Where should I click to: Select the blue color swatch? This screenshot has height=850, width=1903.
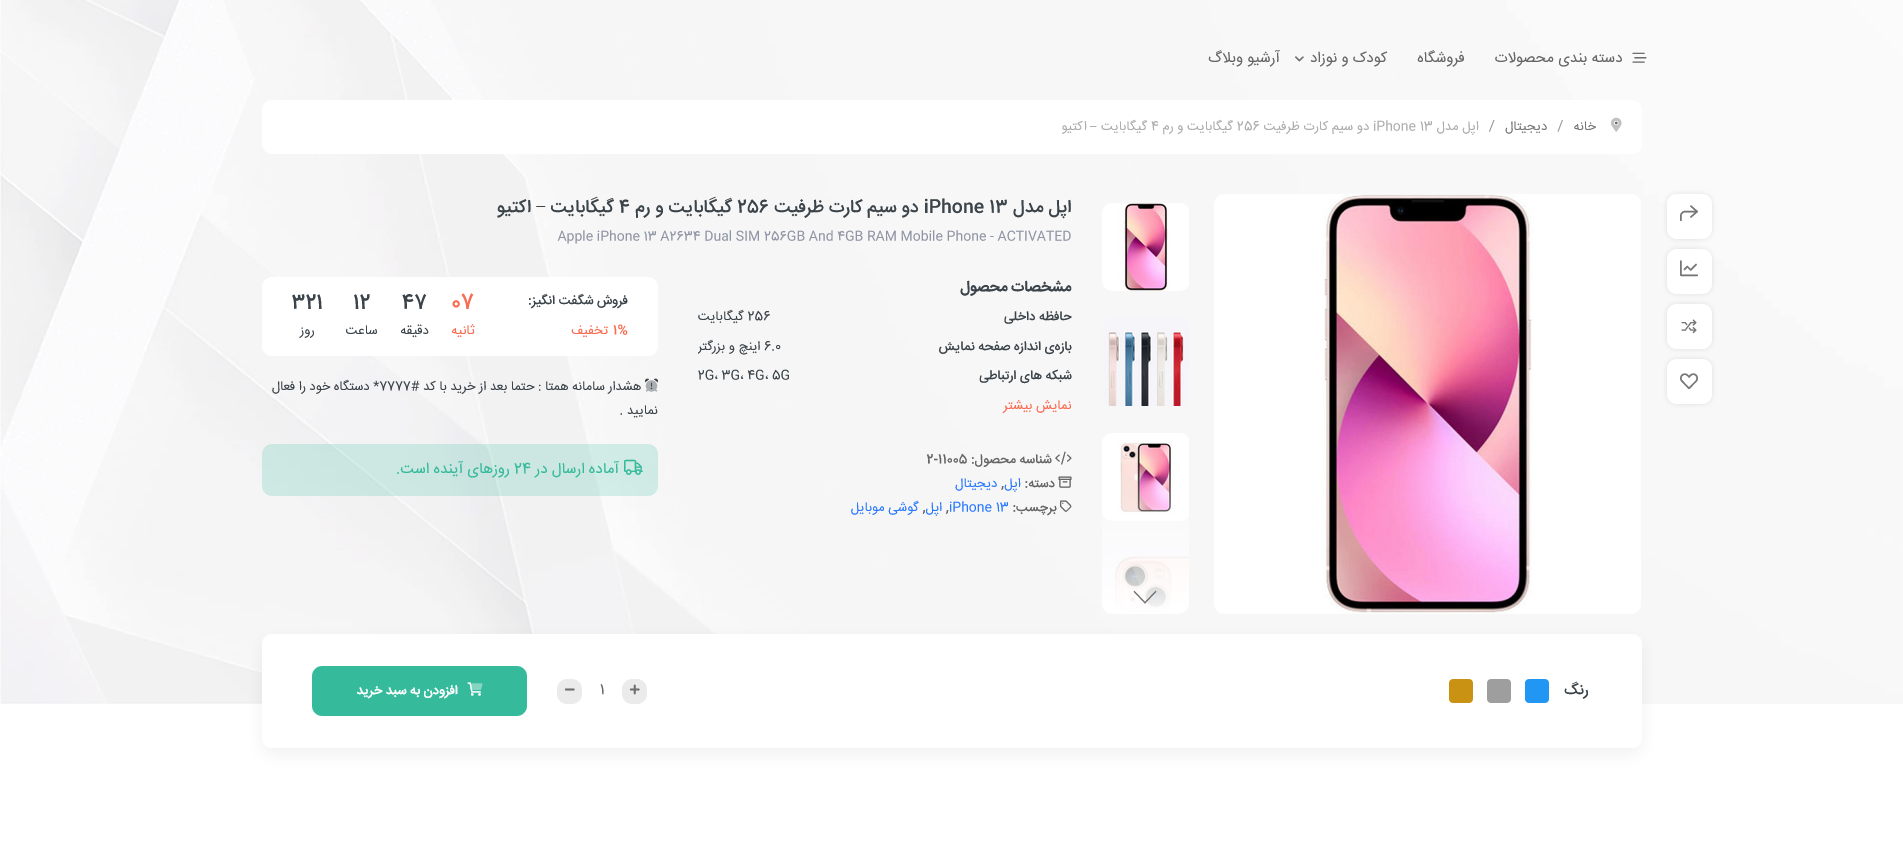[x=1537, y=691]
